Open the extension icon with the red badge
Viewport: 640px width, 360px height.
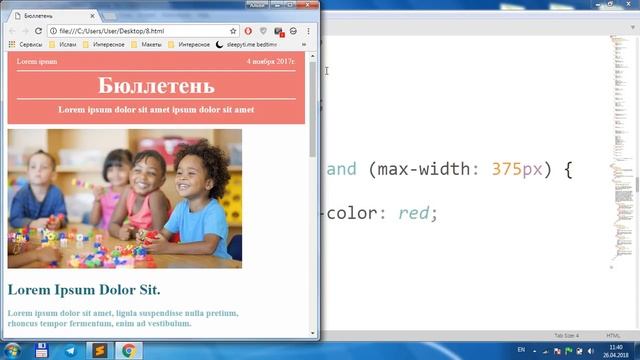pyautogui.click(x=279, y=31)
